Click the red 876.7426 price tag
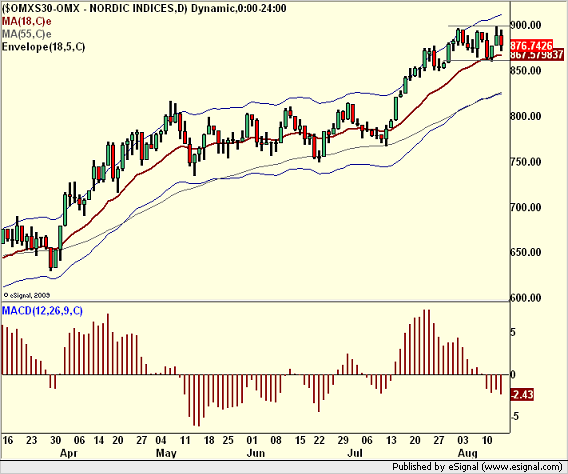This screenshot has height=474, width=568. point(531,46)
